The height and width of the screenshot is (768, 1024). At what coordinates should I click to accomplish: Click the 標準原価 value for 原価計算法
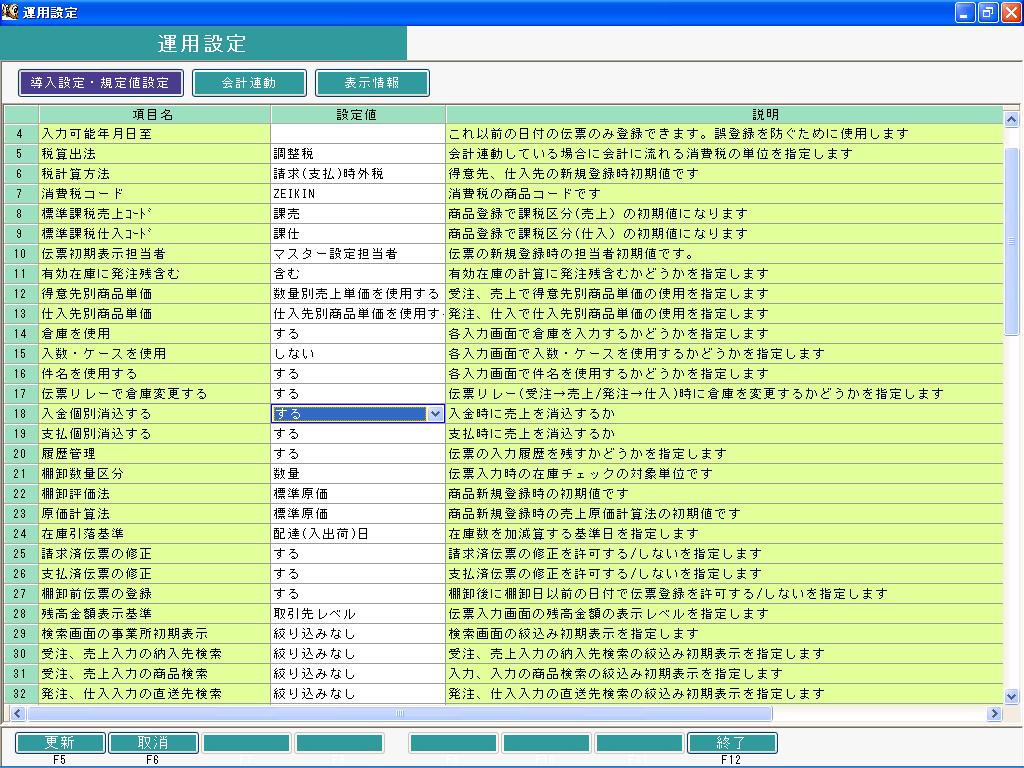358,514
